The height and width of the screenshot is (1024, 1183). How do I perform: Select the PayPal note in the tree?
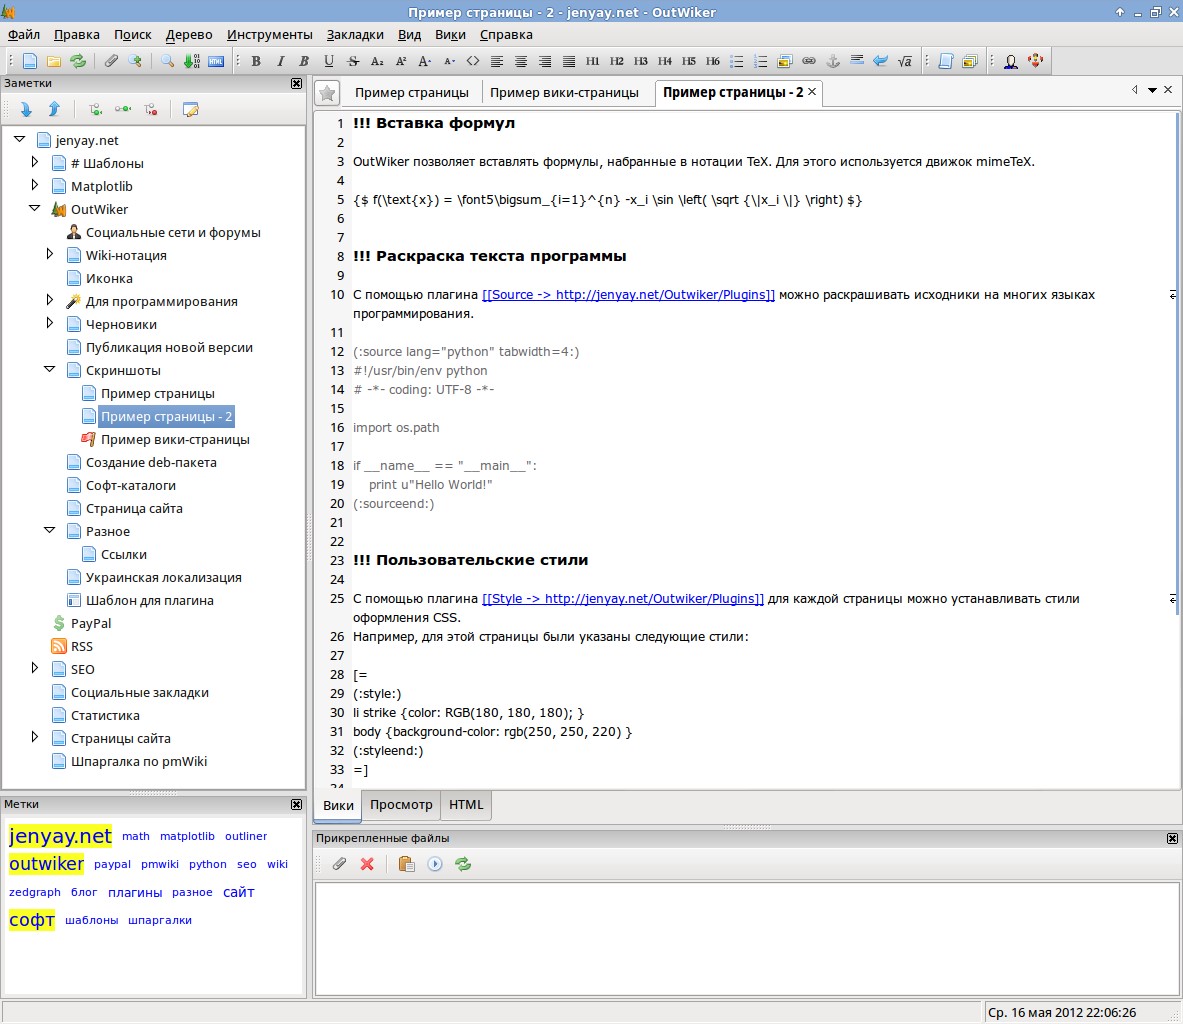(x=91, y=623)
